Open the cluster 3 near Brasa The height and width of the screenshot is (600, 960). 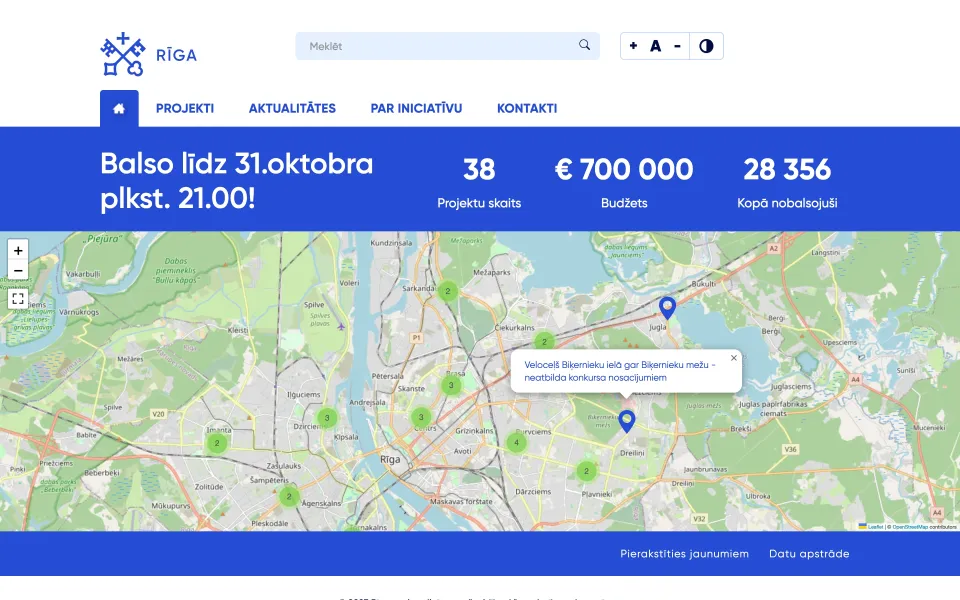451,385
